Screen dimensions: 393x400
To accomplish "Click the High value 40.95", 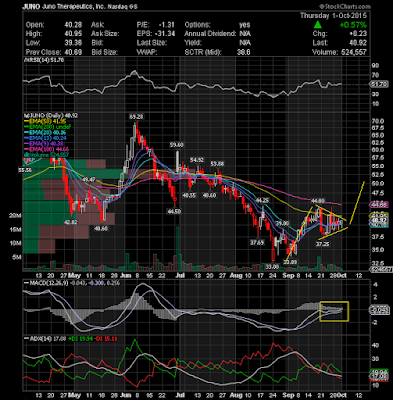I will click(x=72, y=34).
